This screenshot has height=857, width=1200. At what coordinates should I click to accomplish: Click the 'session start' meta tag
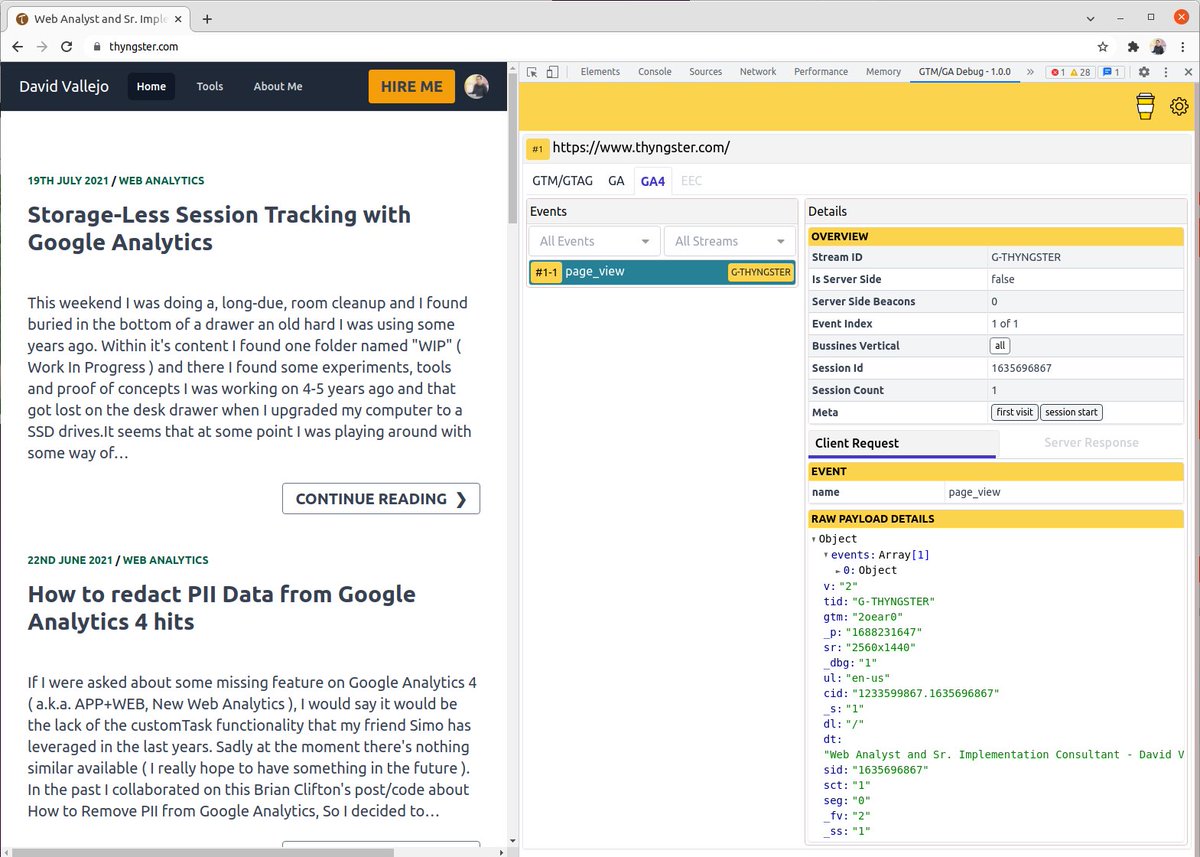coord(1071,412)
